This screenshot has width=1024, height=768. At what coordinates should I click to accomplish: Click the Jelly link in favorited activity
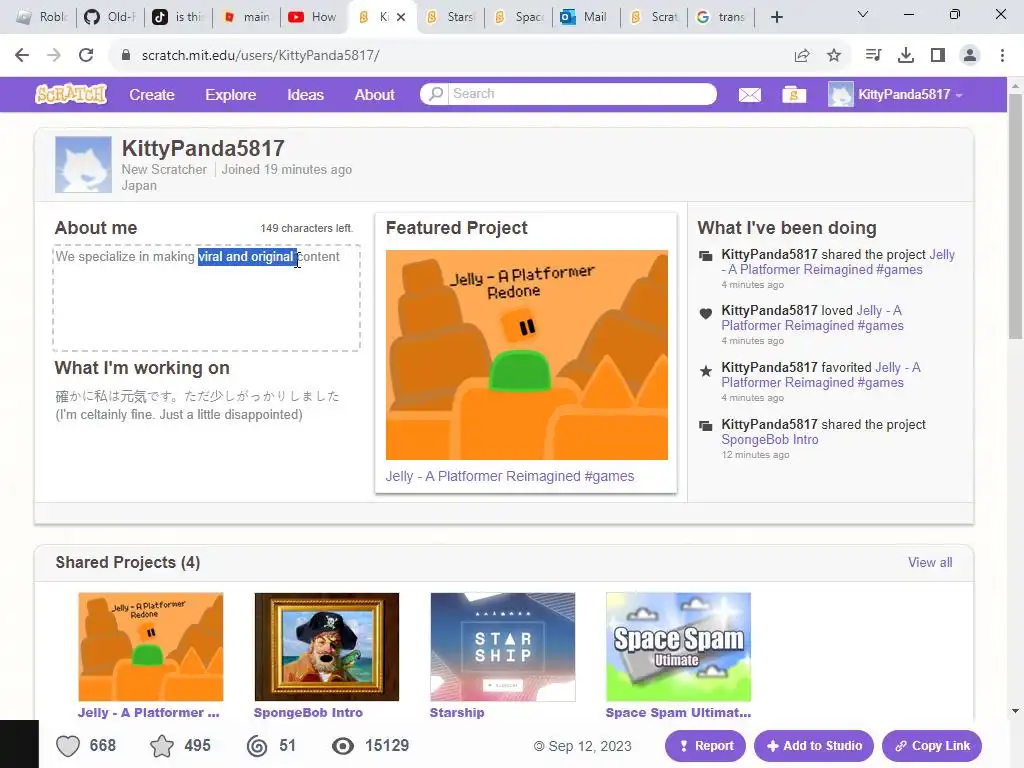[821, 375]
